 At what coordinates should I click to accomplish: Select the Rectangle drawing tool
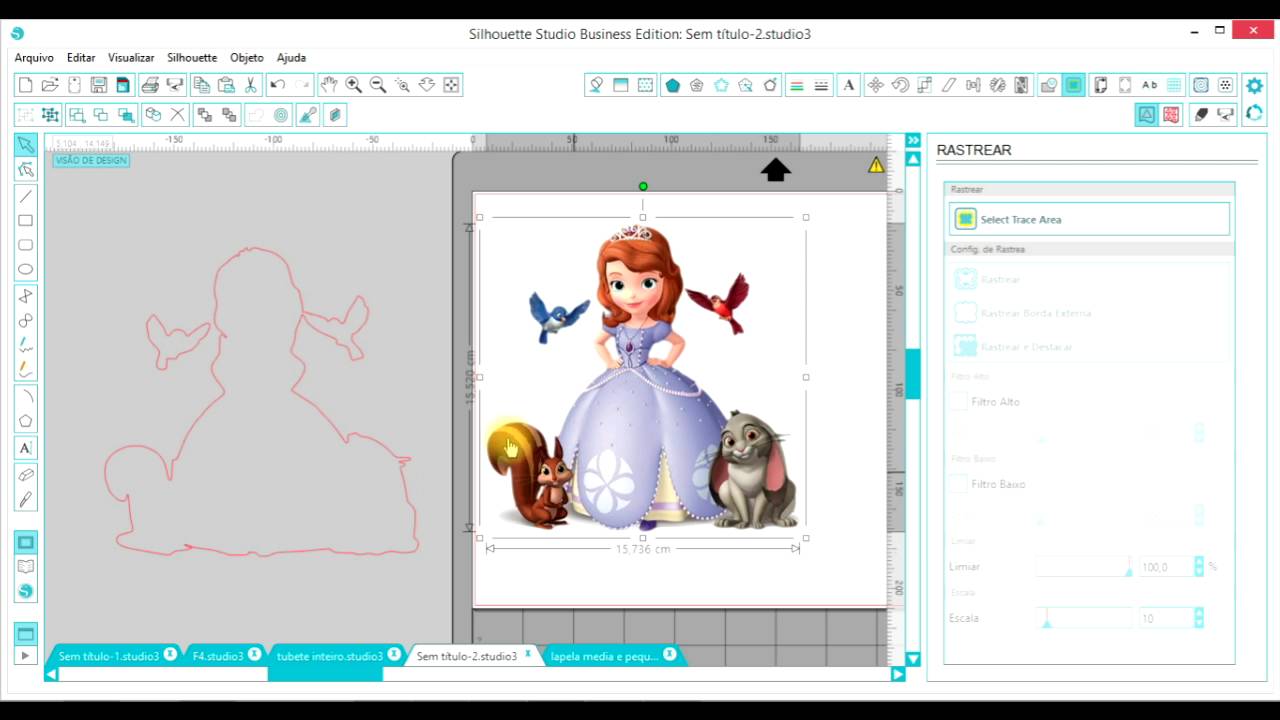[26, 220]
